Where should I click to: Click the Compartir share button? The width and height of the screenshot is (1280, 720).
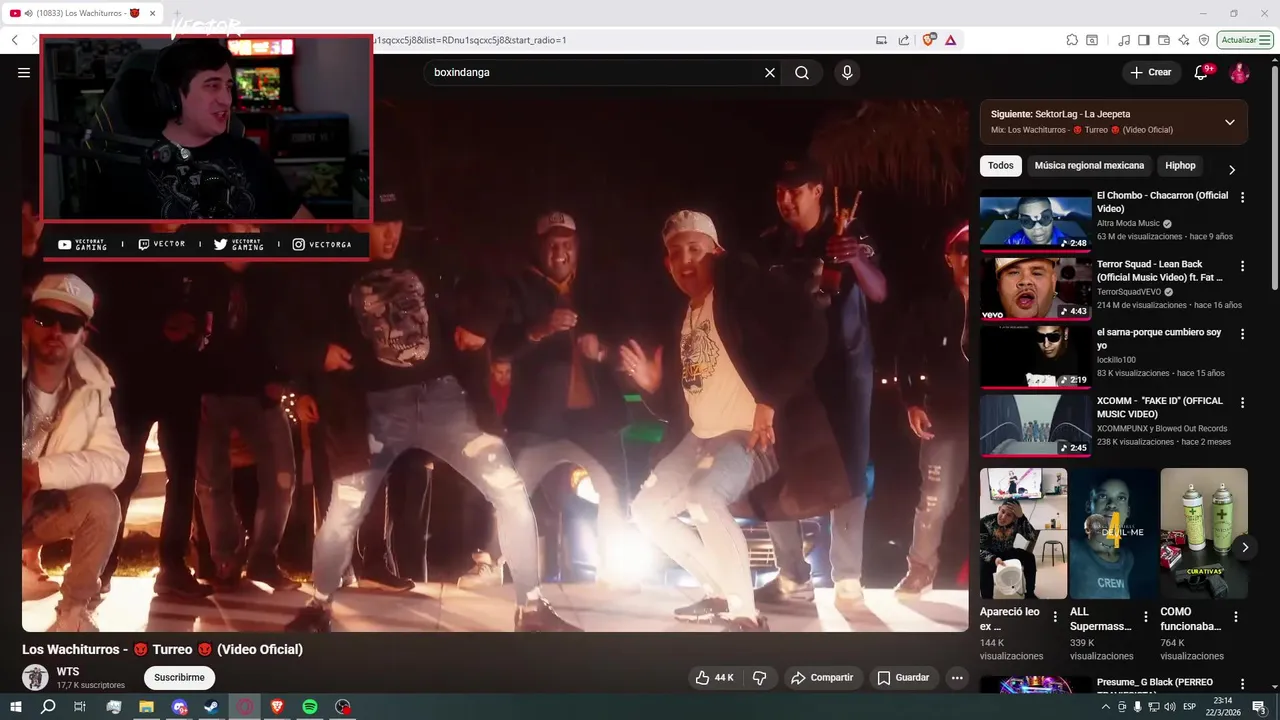[x=822, y=678]
